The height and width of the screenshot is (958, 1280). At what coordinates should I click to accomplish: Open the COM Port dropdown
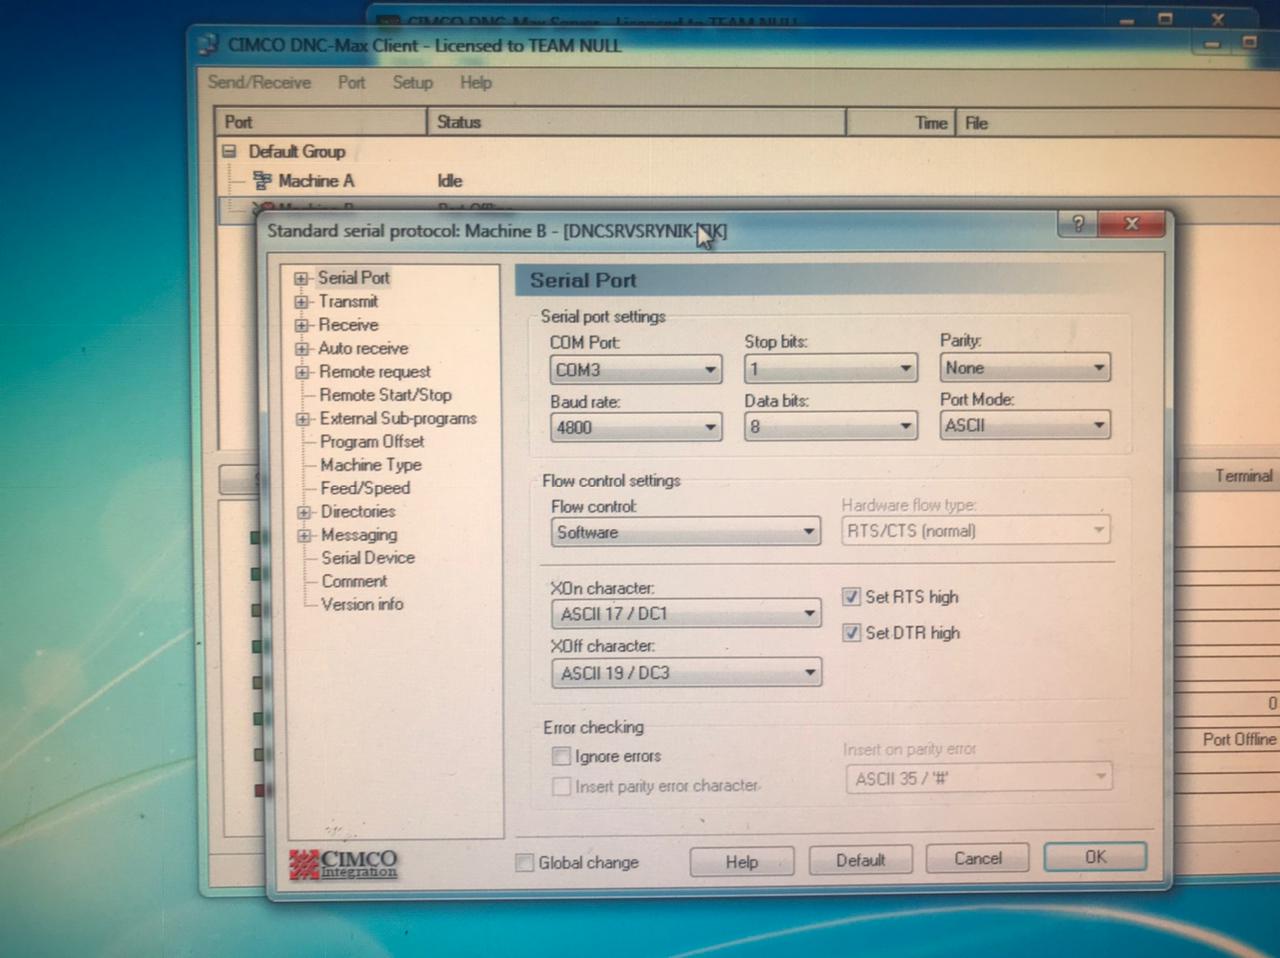click(x=635, y=370)
